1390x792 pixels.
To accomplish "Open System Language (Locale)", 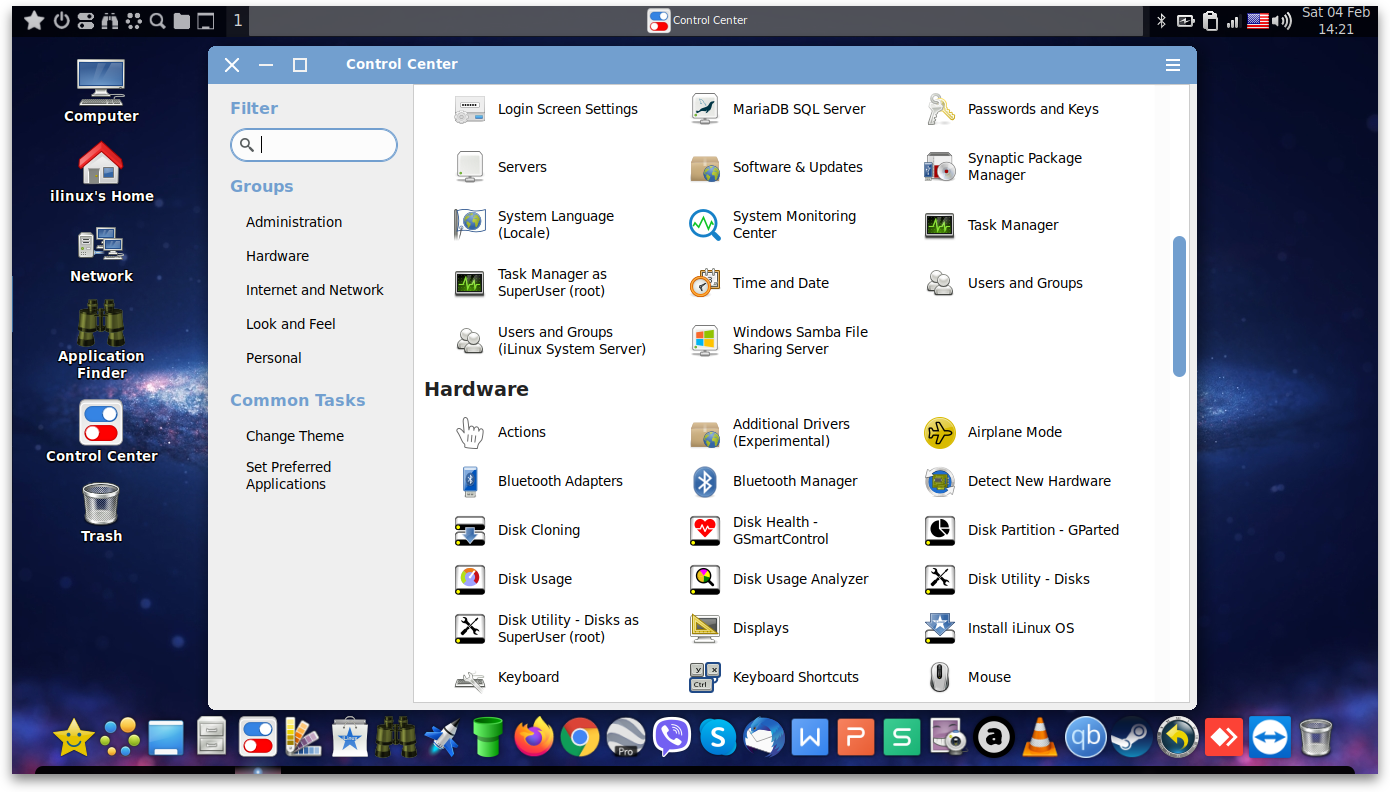I will [535, 225].
